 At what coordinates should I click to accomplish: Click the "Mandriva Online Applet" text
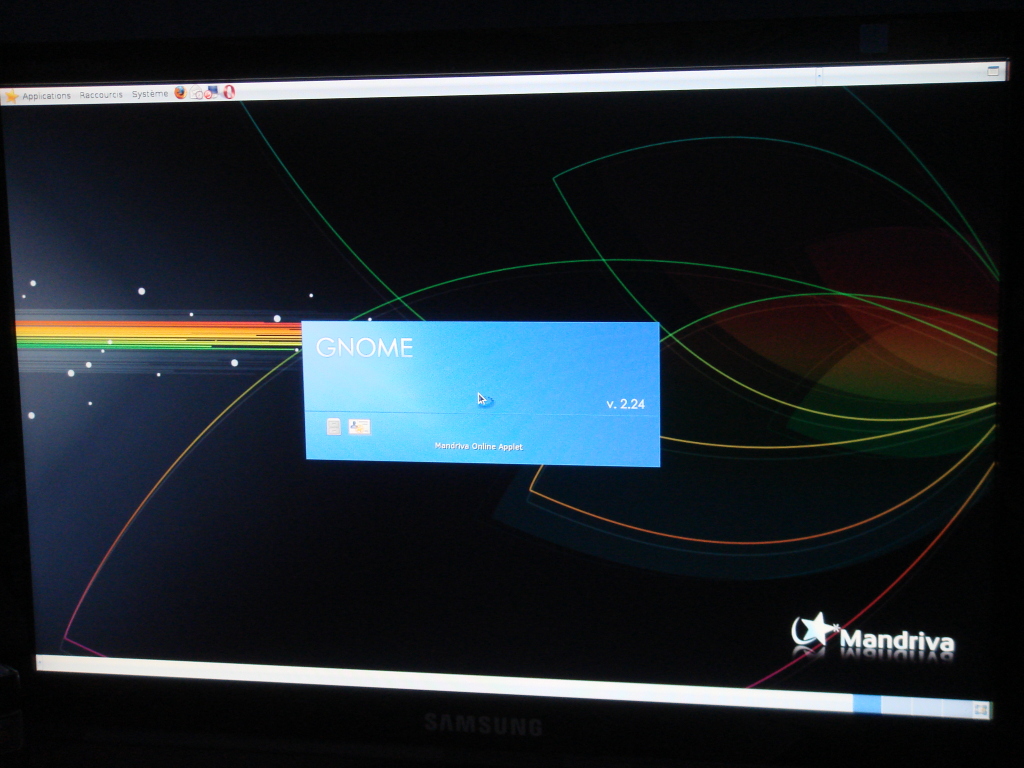pyautogui.click(x=479, y=447)
